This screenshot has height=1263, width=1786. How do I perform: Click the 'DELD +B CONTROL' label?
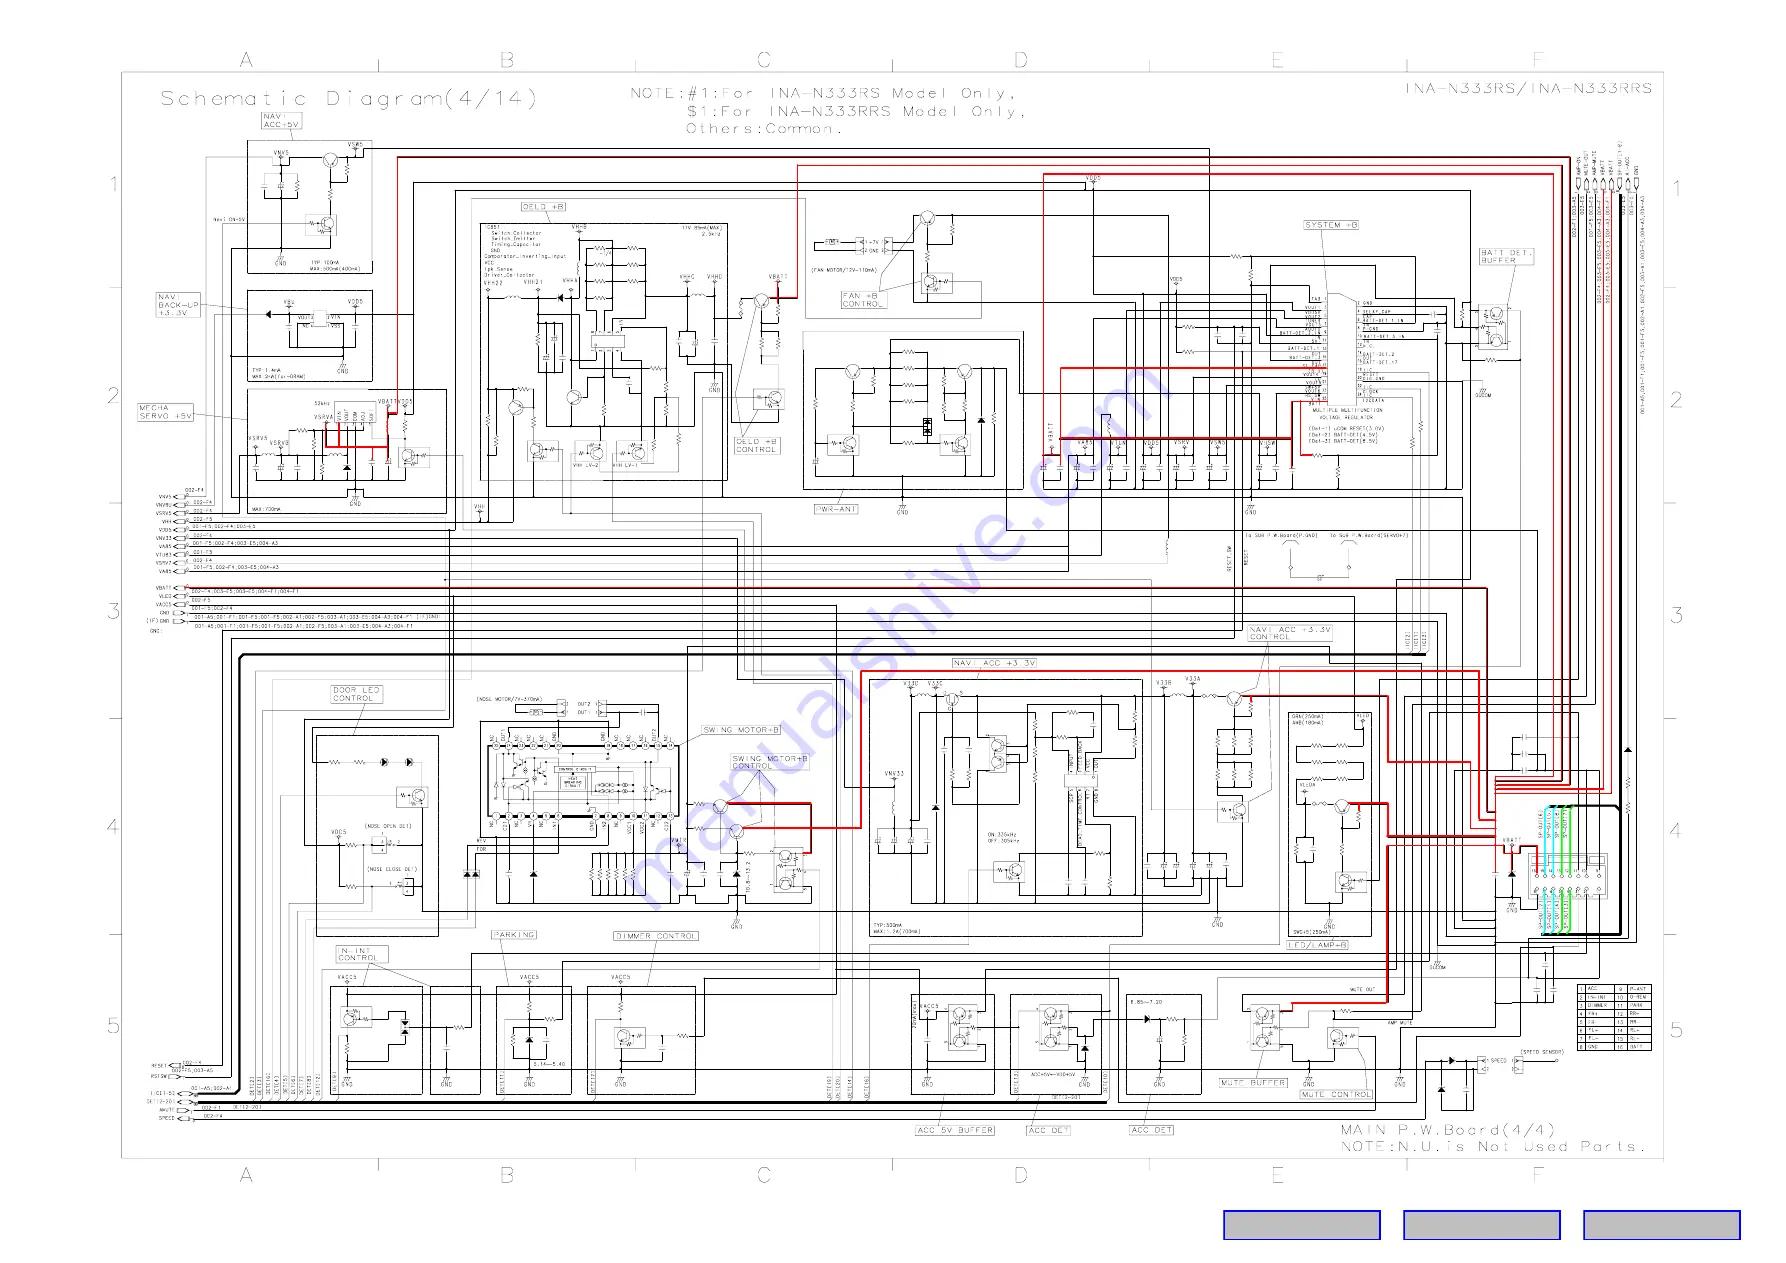(x=756, y=446)
